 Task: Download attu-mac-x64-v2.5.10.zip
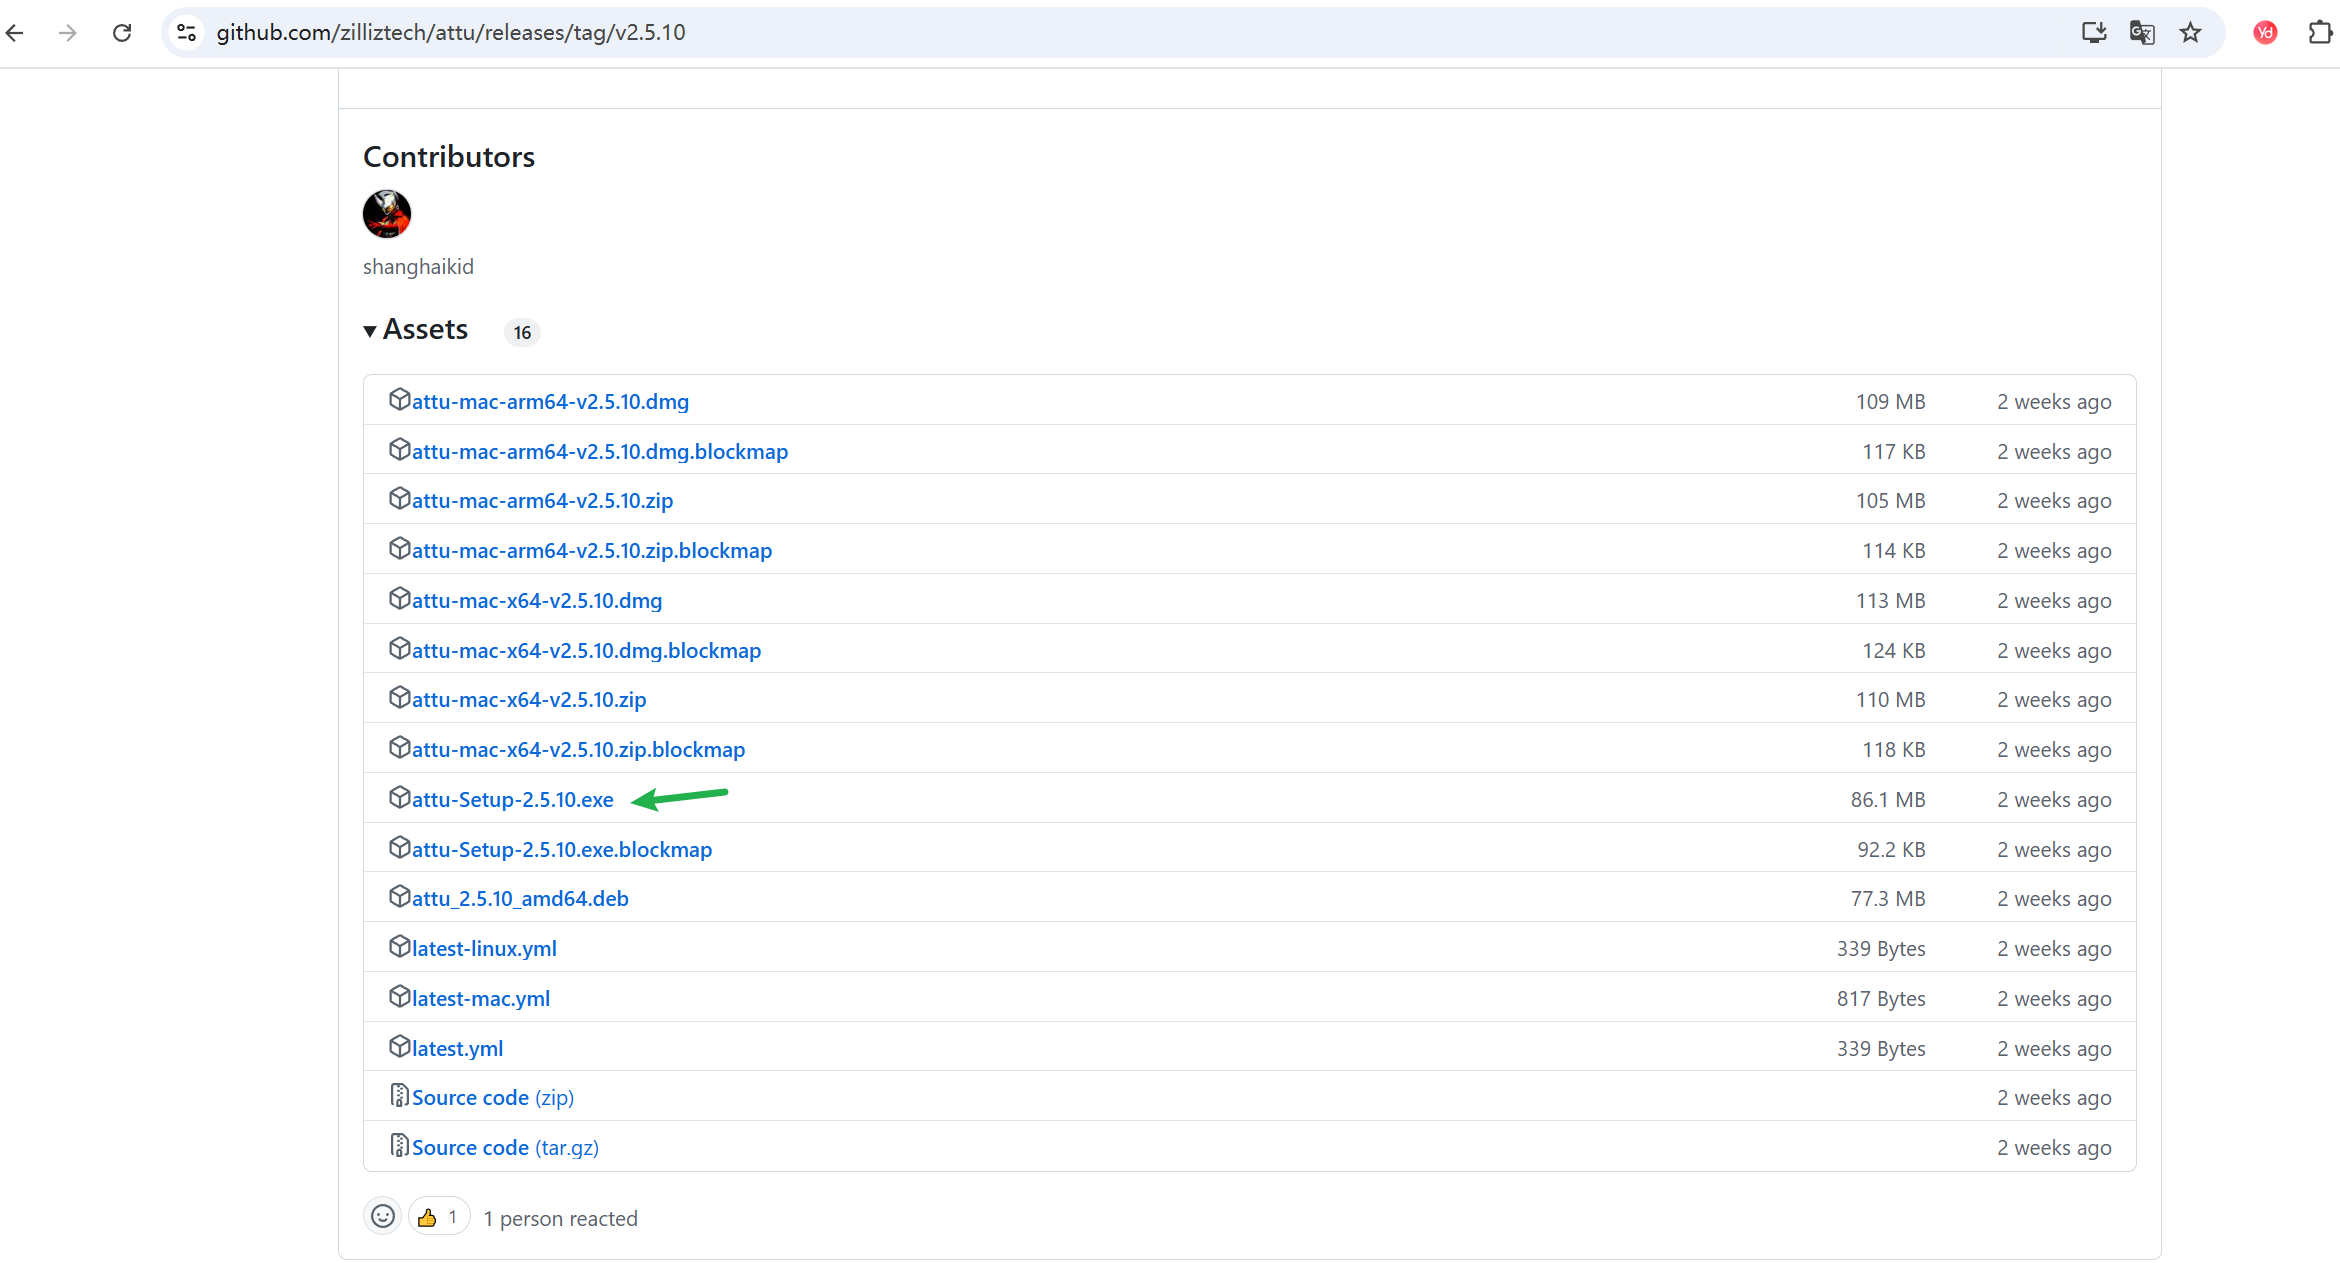click(528, 700)
